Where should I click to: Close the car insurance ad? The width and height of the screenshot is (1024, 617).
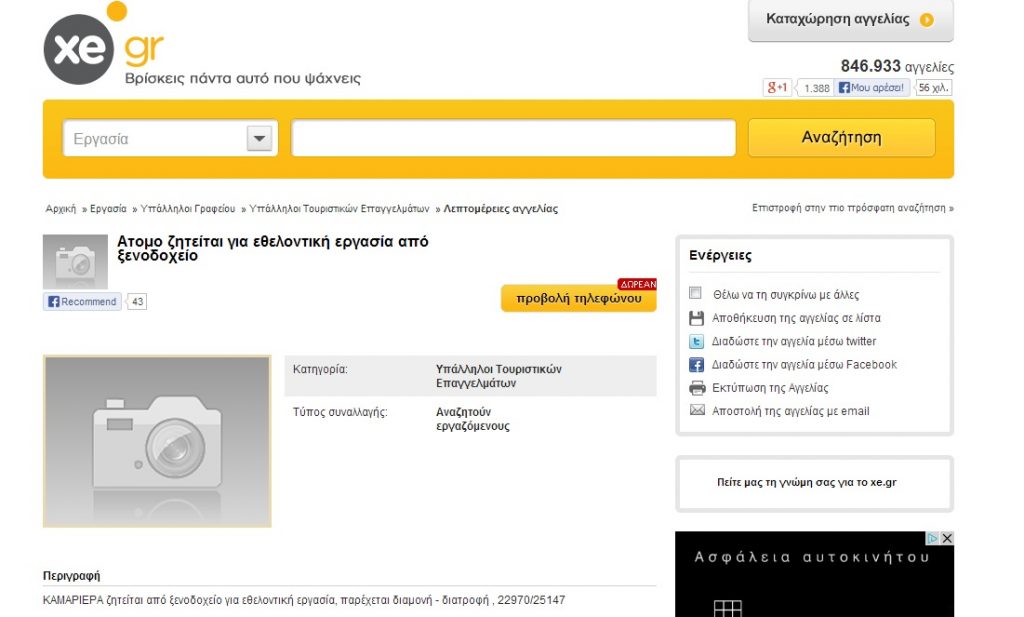947,538
